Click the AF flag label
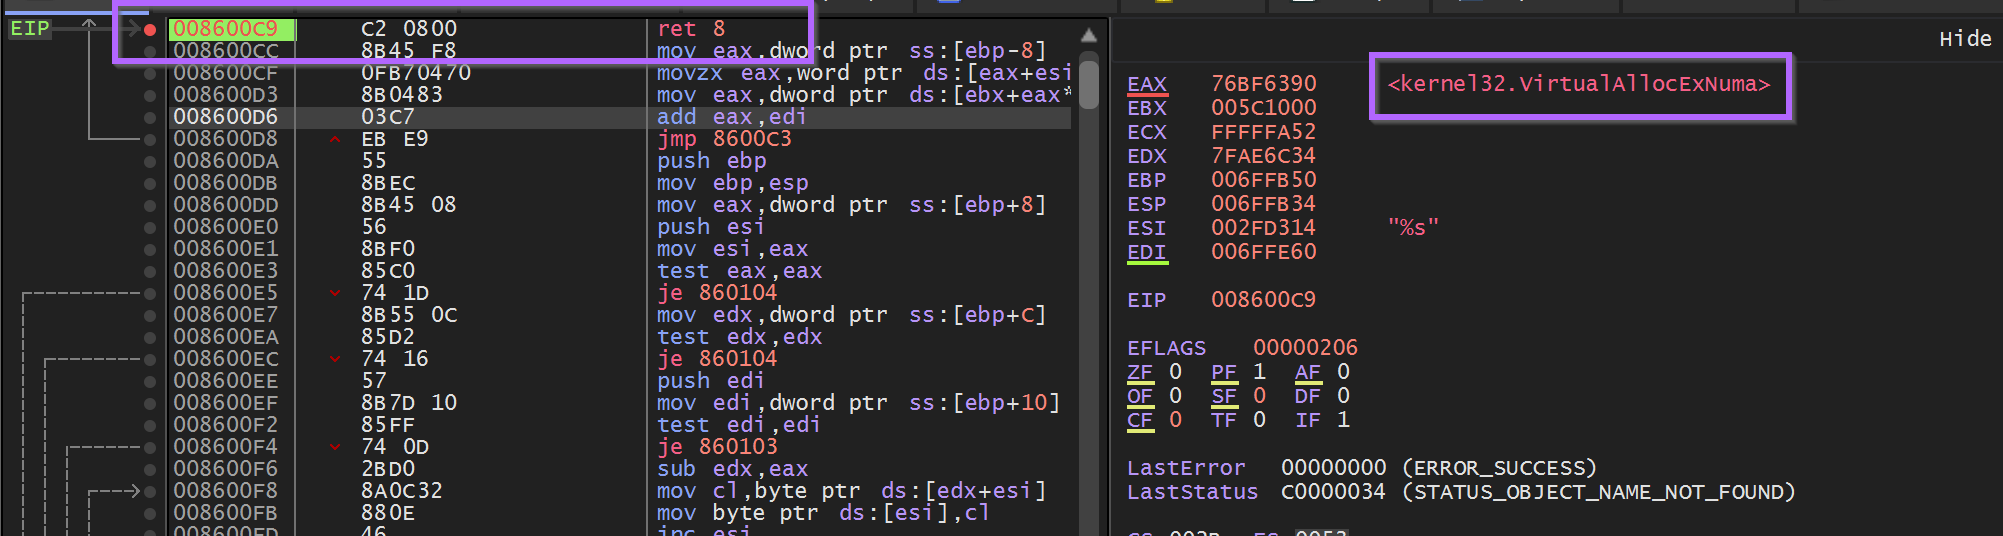The image size is (2003, 536). 1308,372
